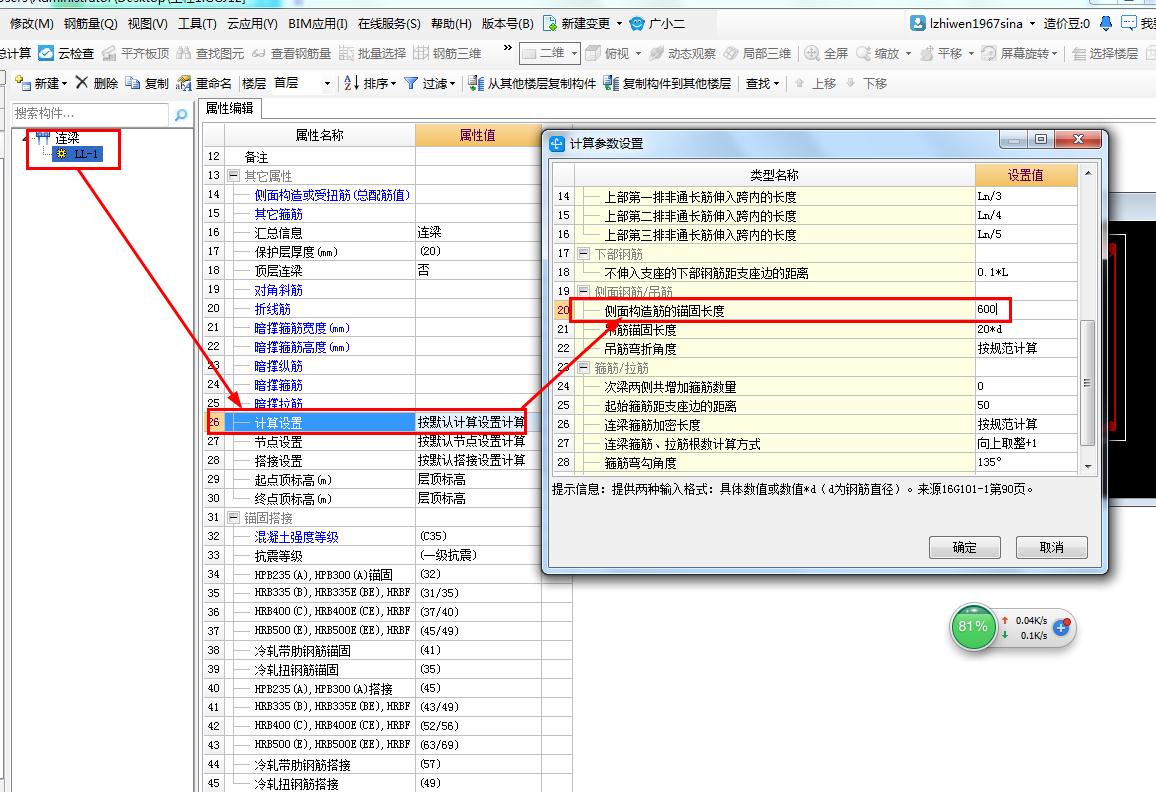1156x792 pixels.
Task: Click the blue plus on network widget
Action: coord(1062,628)
